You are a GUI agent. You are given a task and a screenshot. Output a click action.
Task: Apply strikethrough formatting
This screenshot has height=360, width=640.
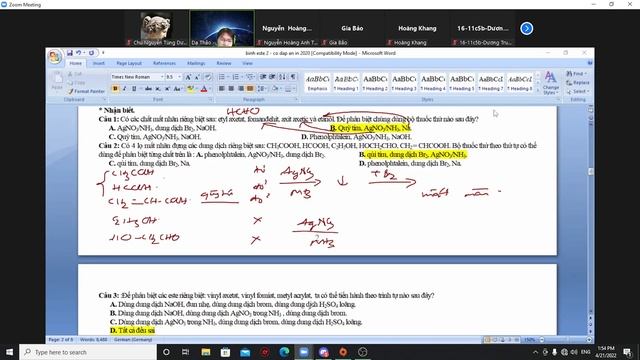[x=148, y=89]
